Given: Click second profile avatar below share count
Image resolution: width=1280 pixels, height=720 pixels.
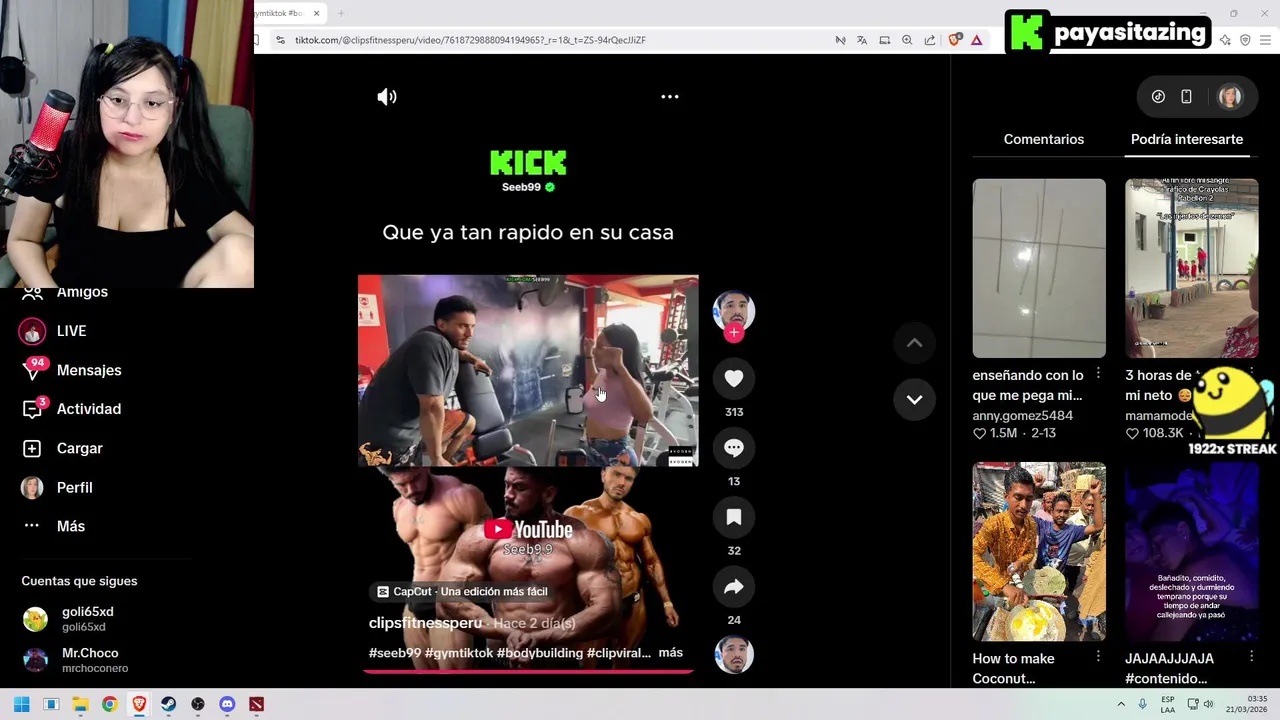Looking at the screenshot, I should coord(734,656).
